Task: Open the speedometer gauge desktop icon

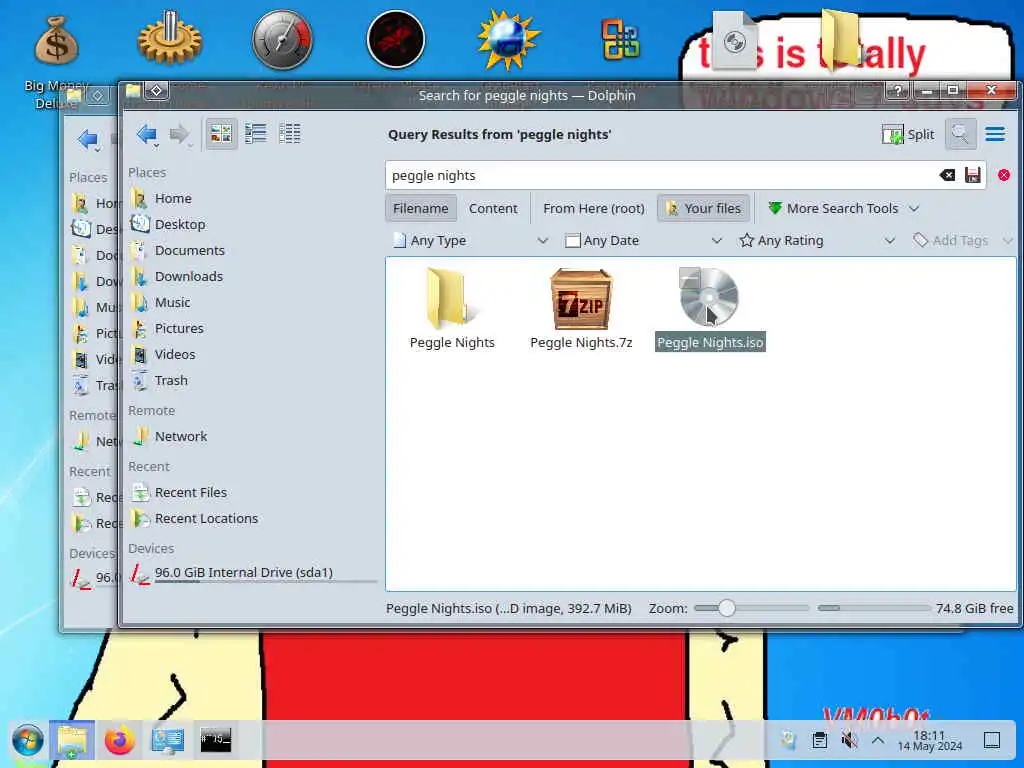Action: coord(283,40)
